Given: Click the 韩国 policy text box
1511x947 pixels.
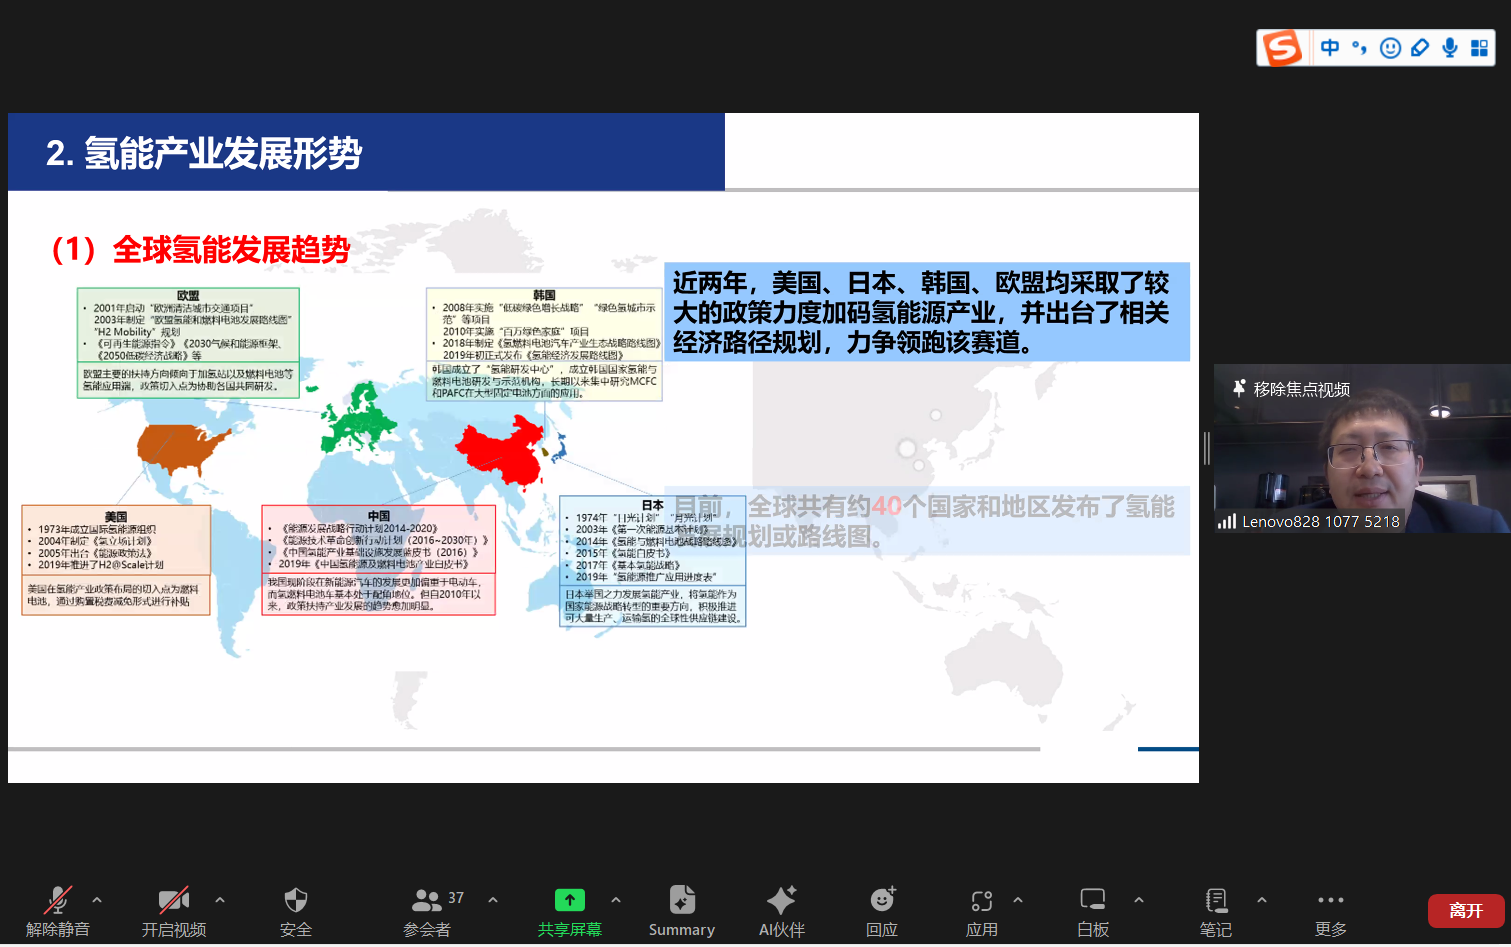Looking at the screenshot, I should (x=545, y=344).
